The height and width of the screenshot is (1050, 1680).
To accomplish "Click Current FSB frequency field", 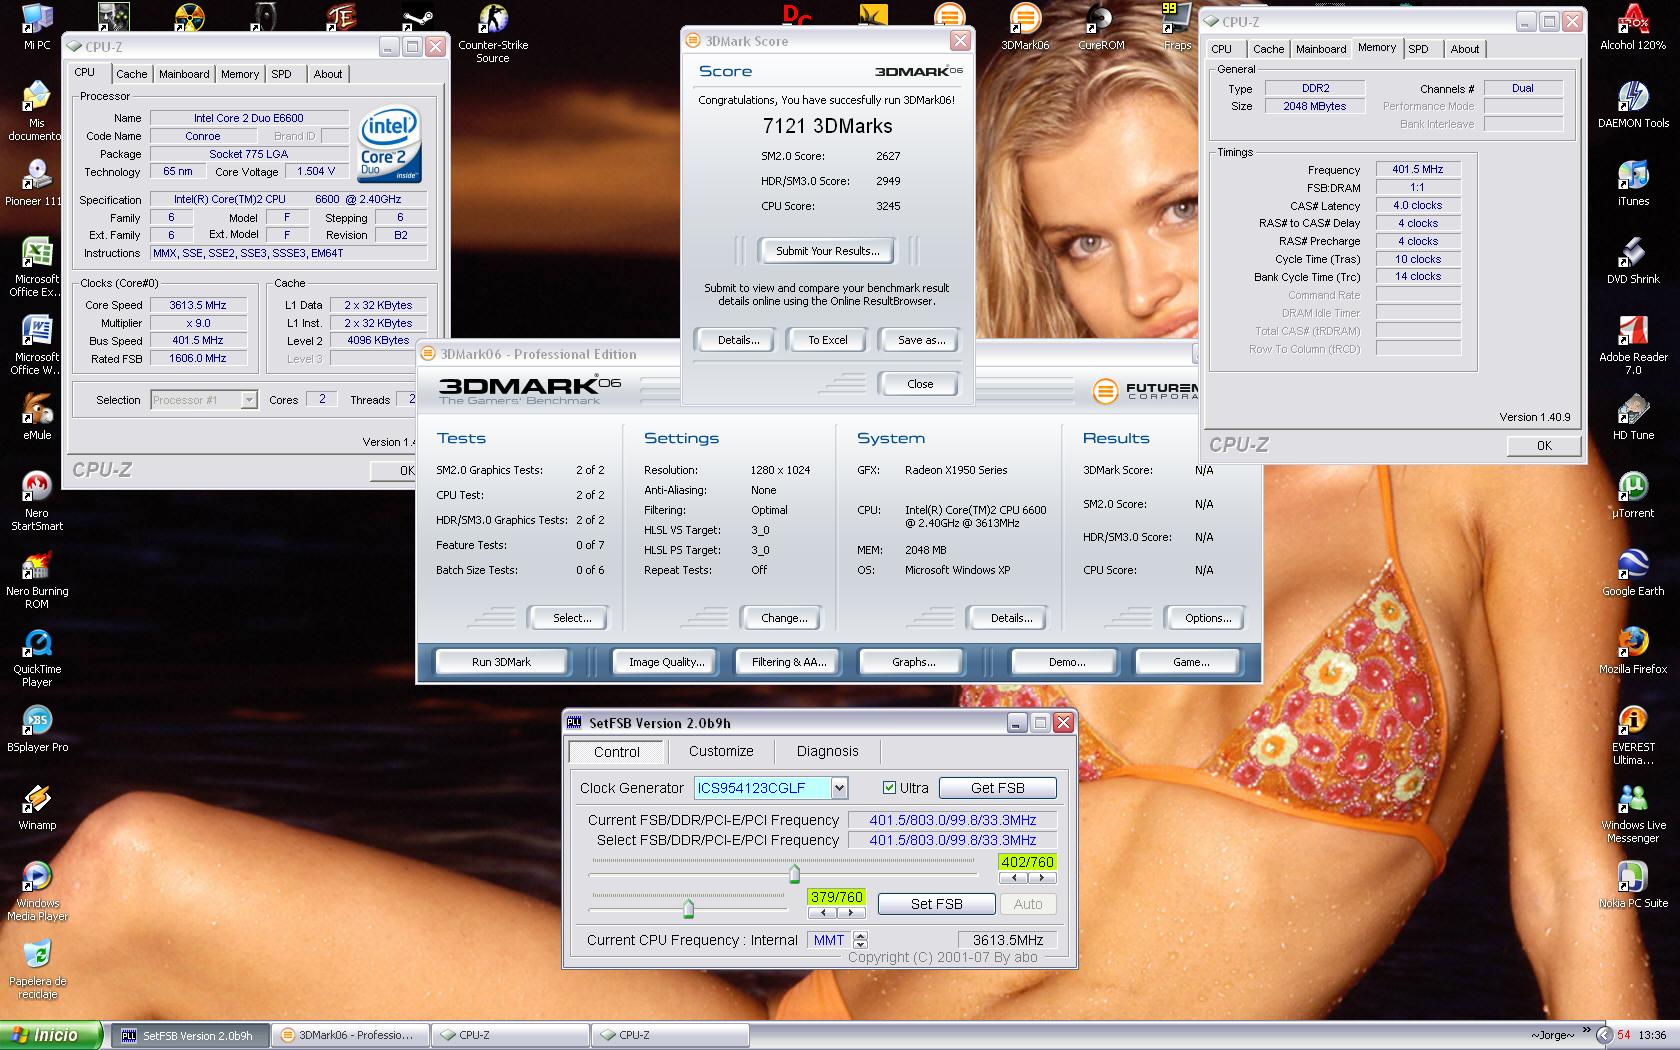I will coord(952,820).
